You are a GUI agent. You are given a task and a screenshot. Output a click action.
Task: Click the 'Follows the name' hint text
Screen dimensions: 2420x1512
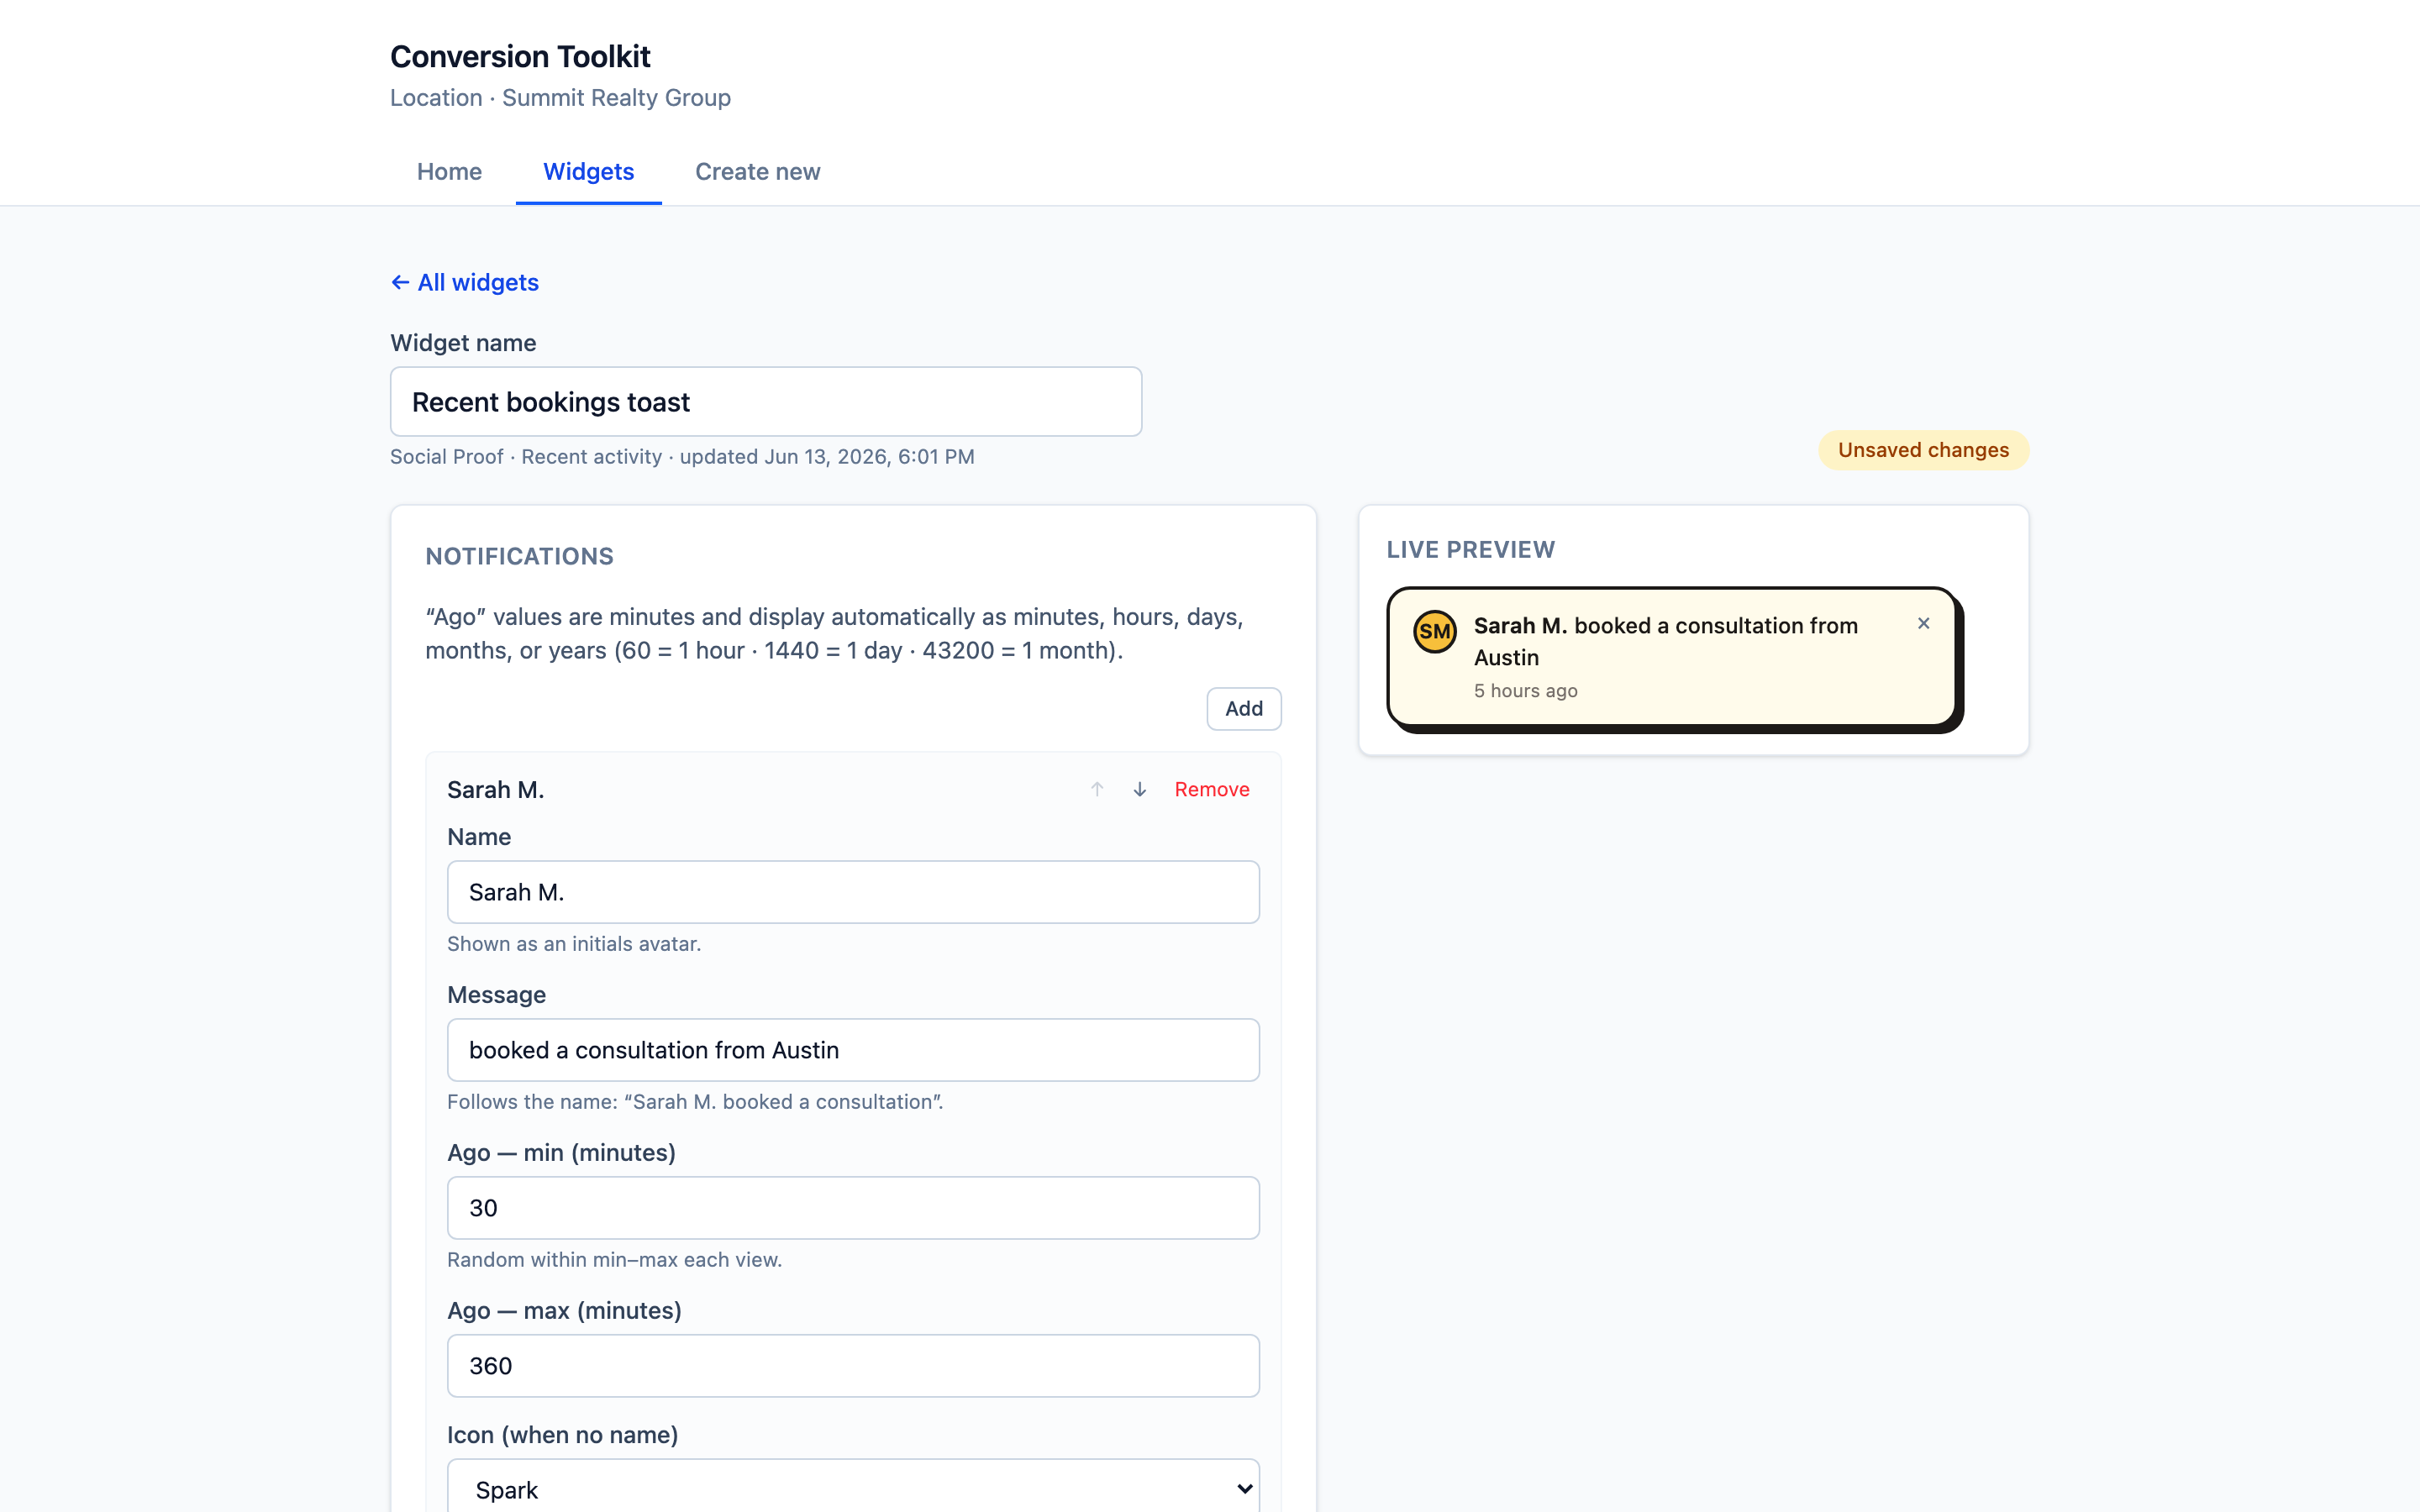[x=695, y=1101]
